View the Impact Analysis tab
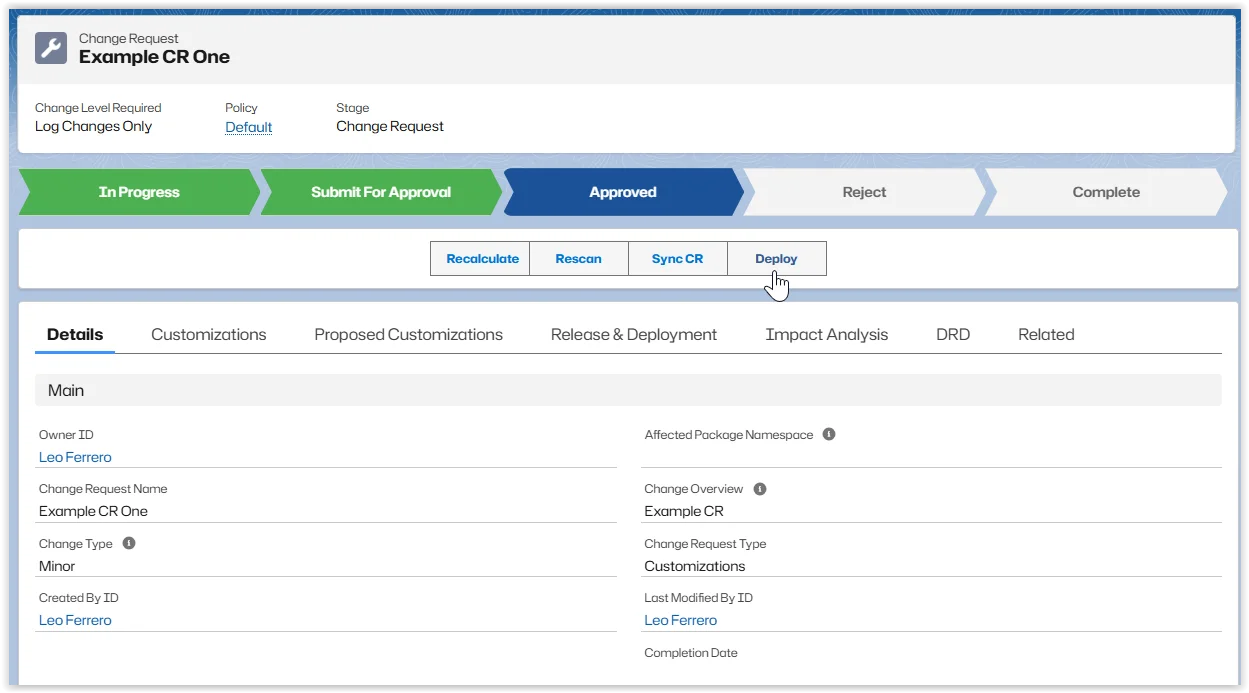The image size is (1249, 693). (826, 335)
